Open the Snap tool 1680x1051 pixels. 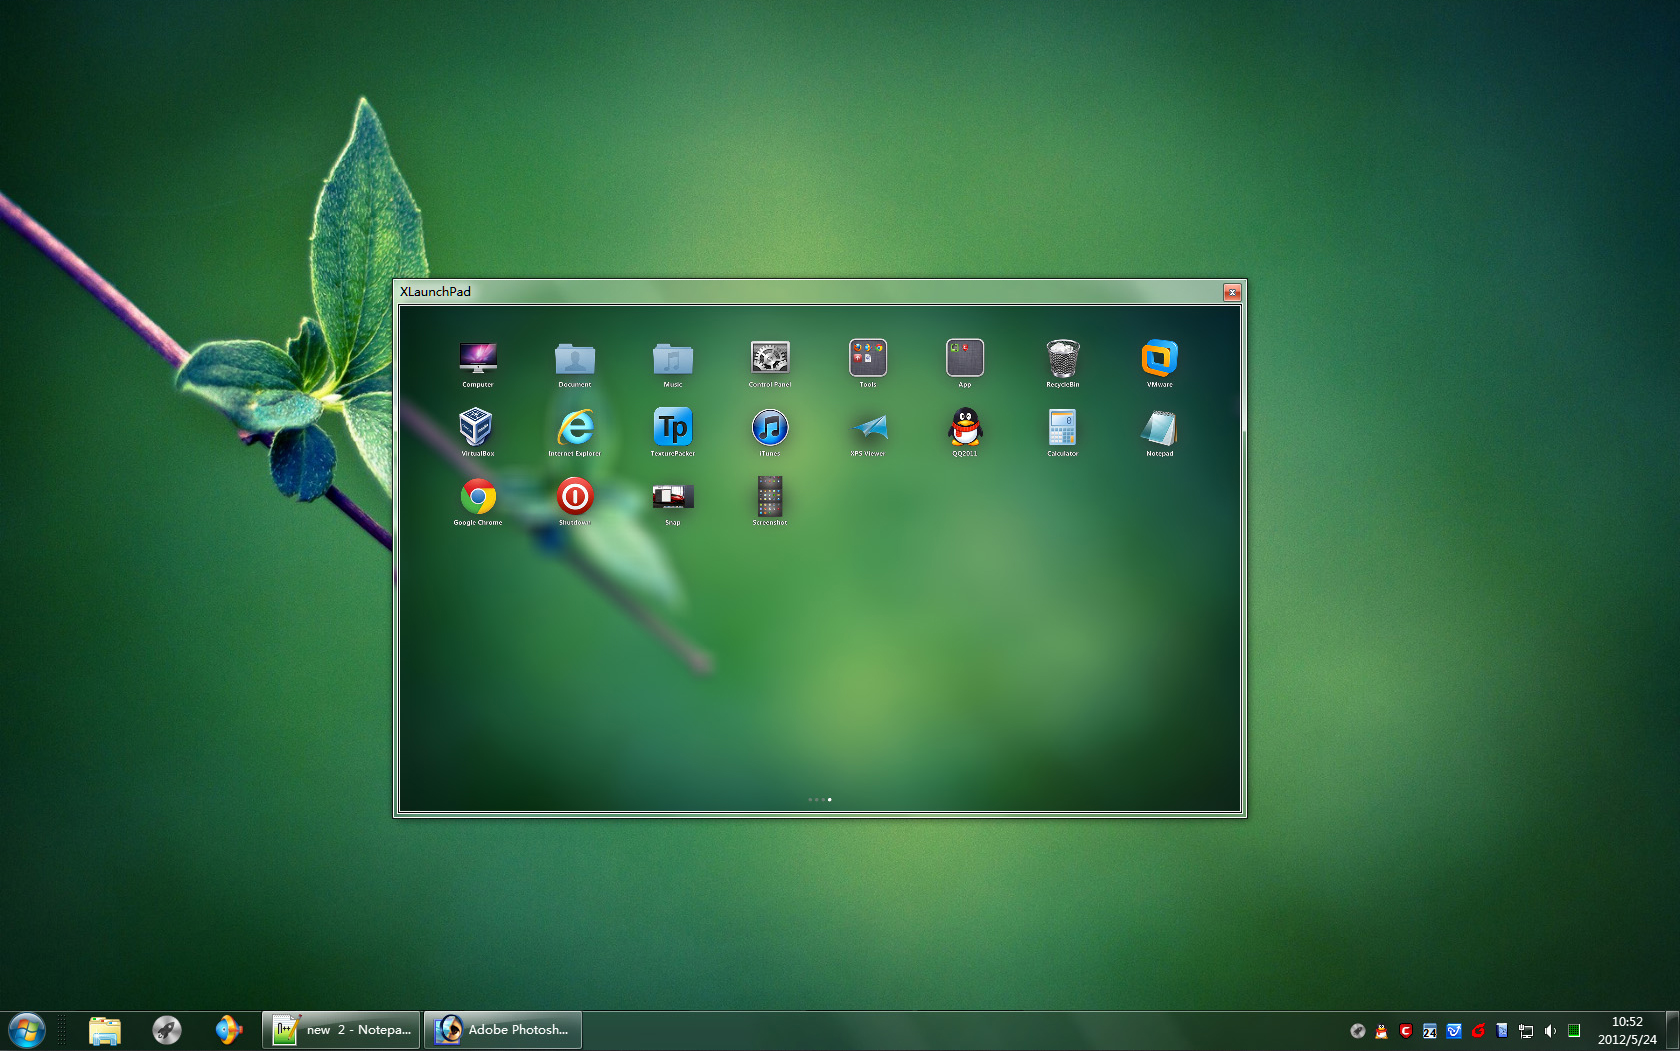(672, 497)
